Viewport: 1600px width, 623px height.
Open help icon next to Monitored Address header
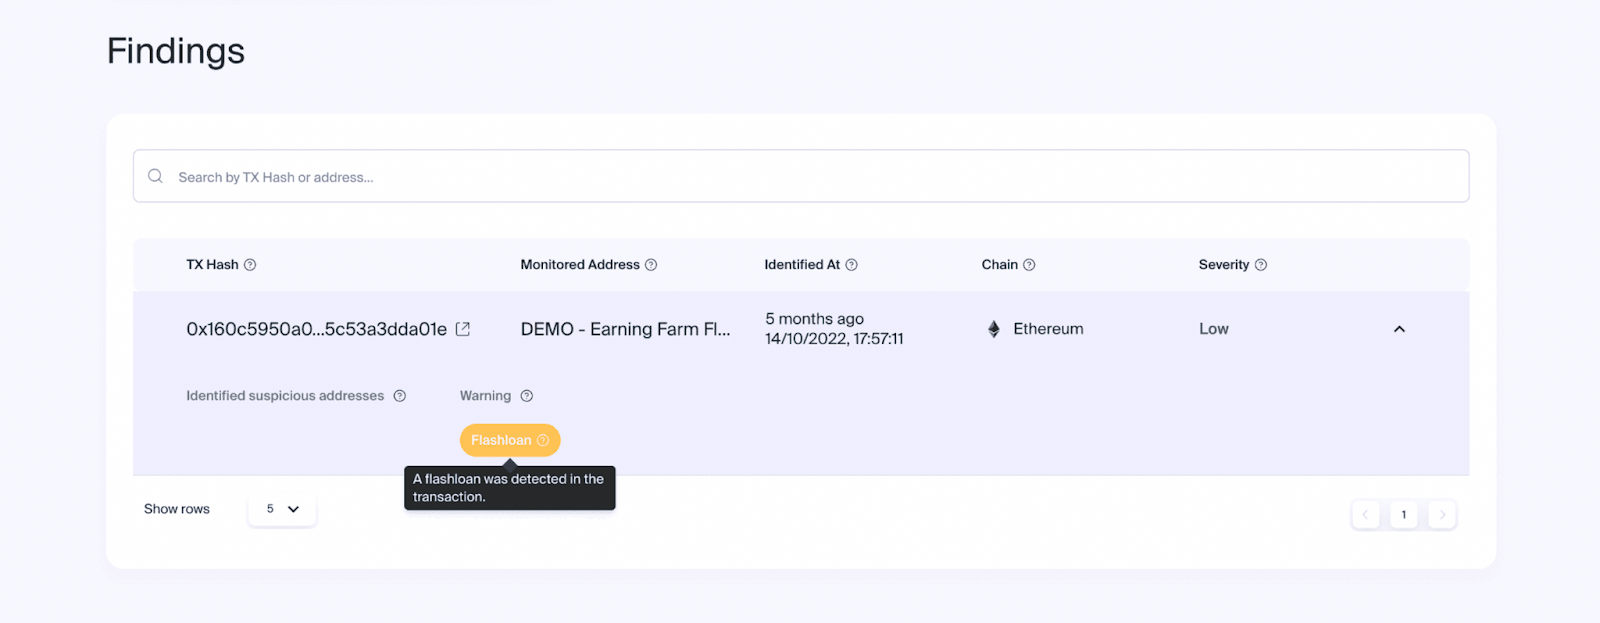coord(651,265)
